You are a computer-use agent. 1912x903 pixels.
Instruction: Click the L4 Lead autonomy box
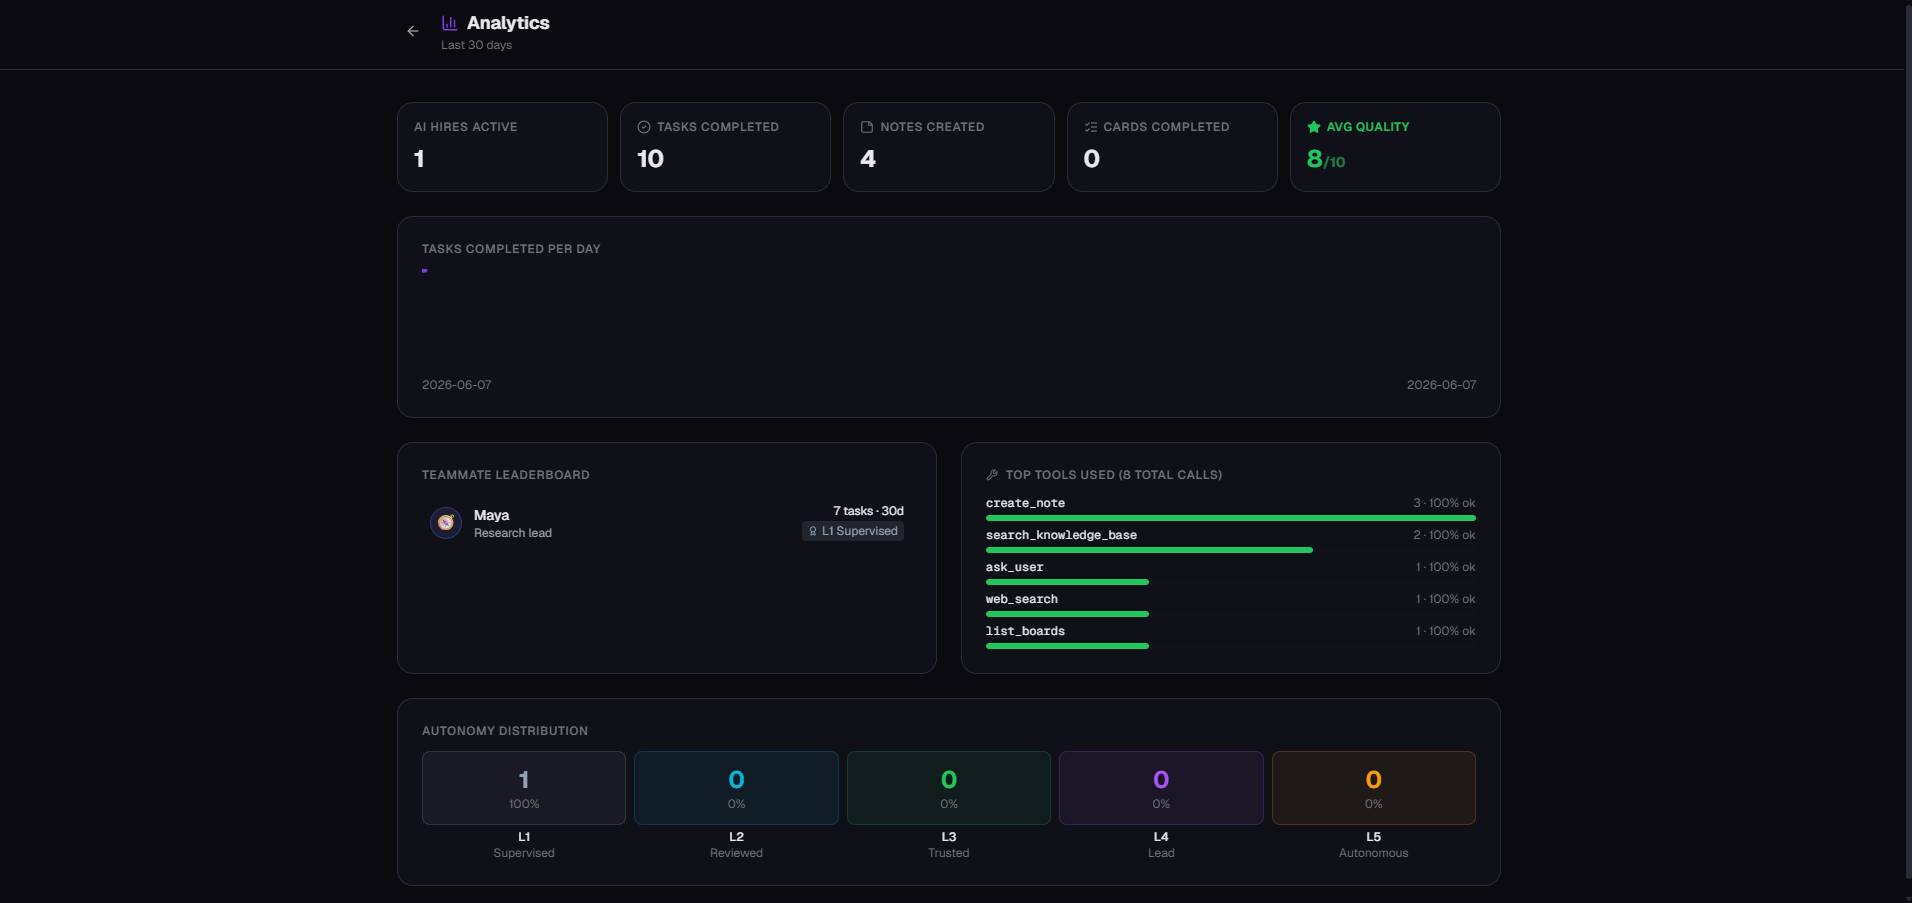tap(1161, 788)
